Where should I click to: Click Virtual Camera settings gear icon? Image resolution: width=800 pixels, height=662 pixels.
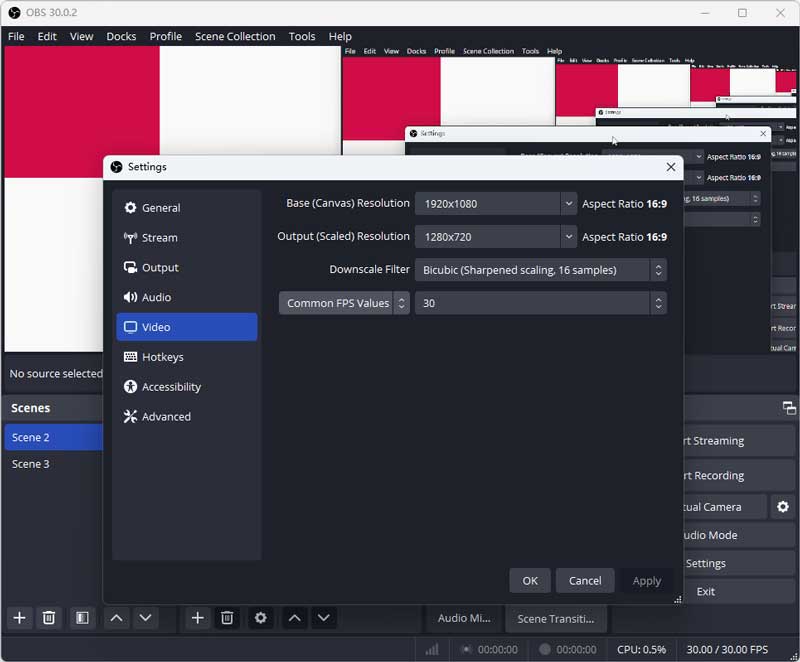point(783,507)
